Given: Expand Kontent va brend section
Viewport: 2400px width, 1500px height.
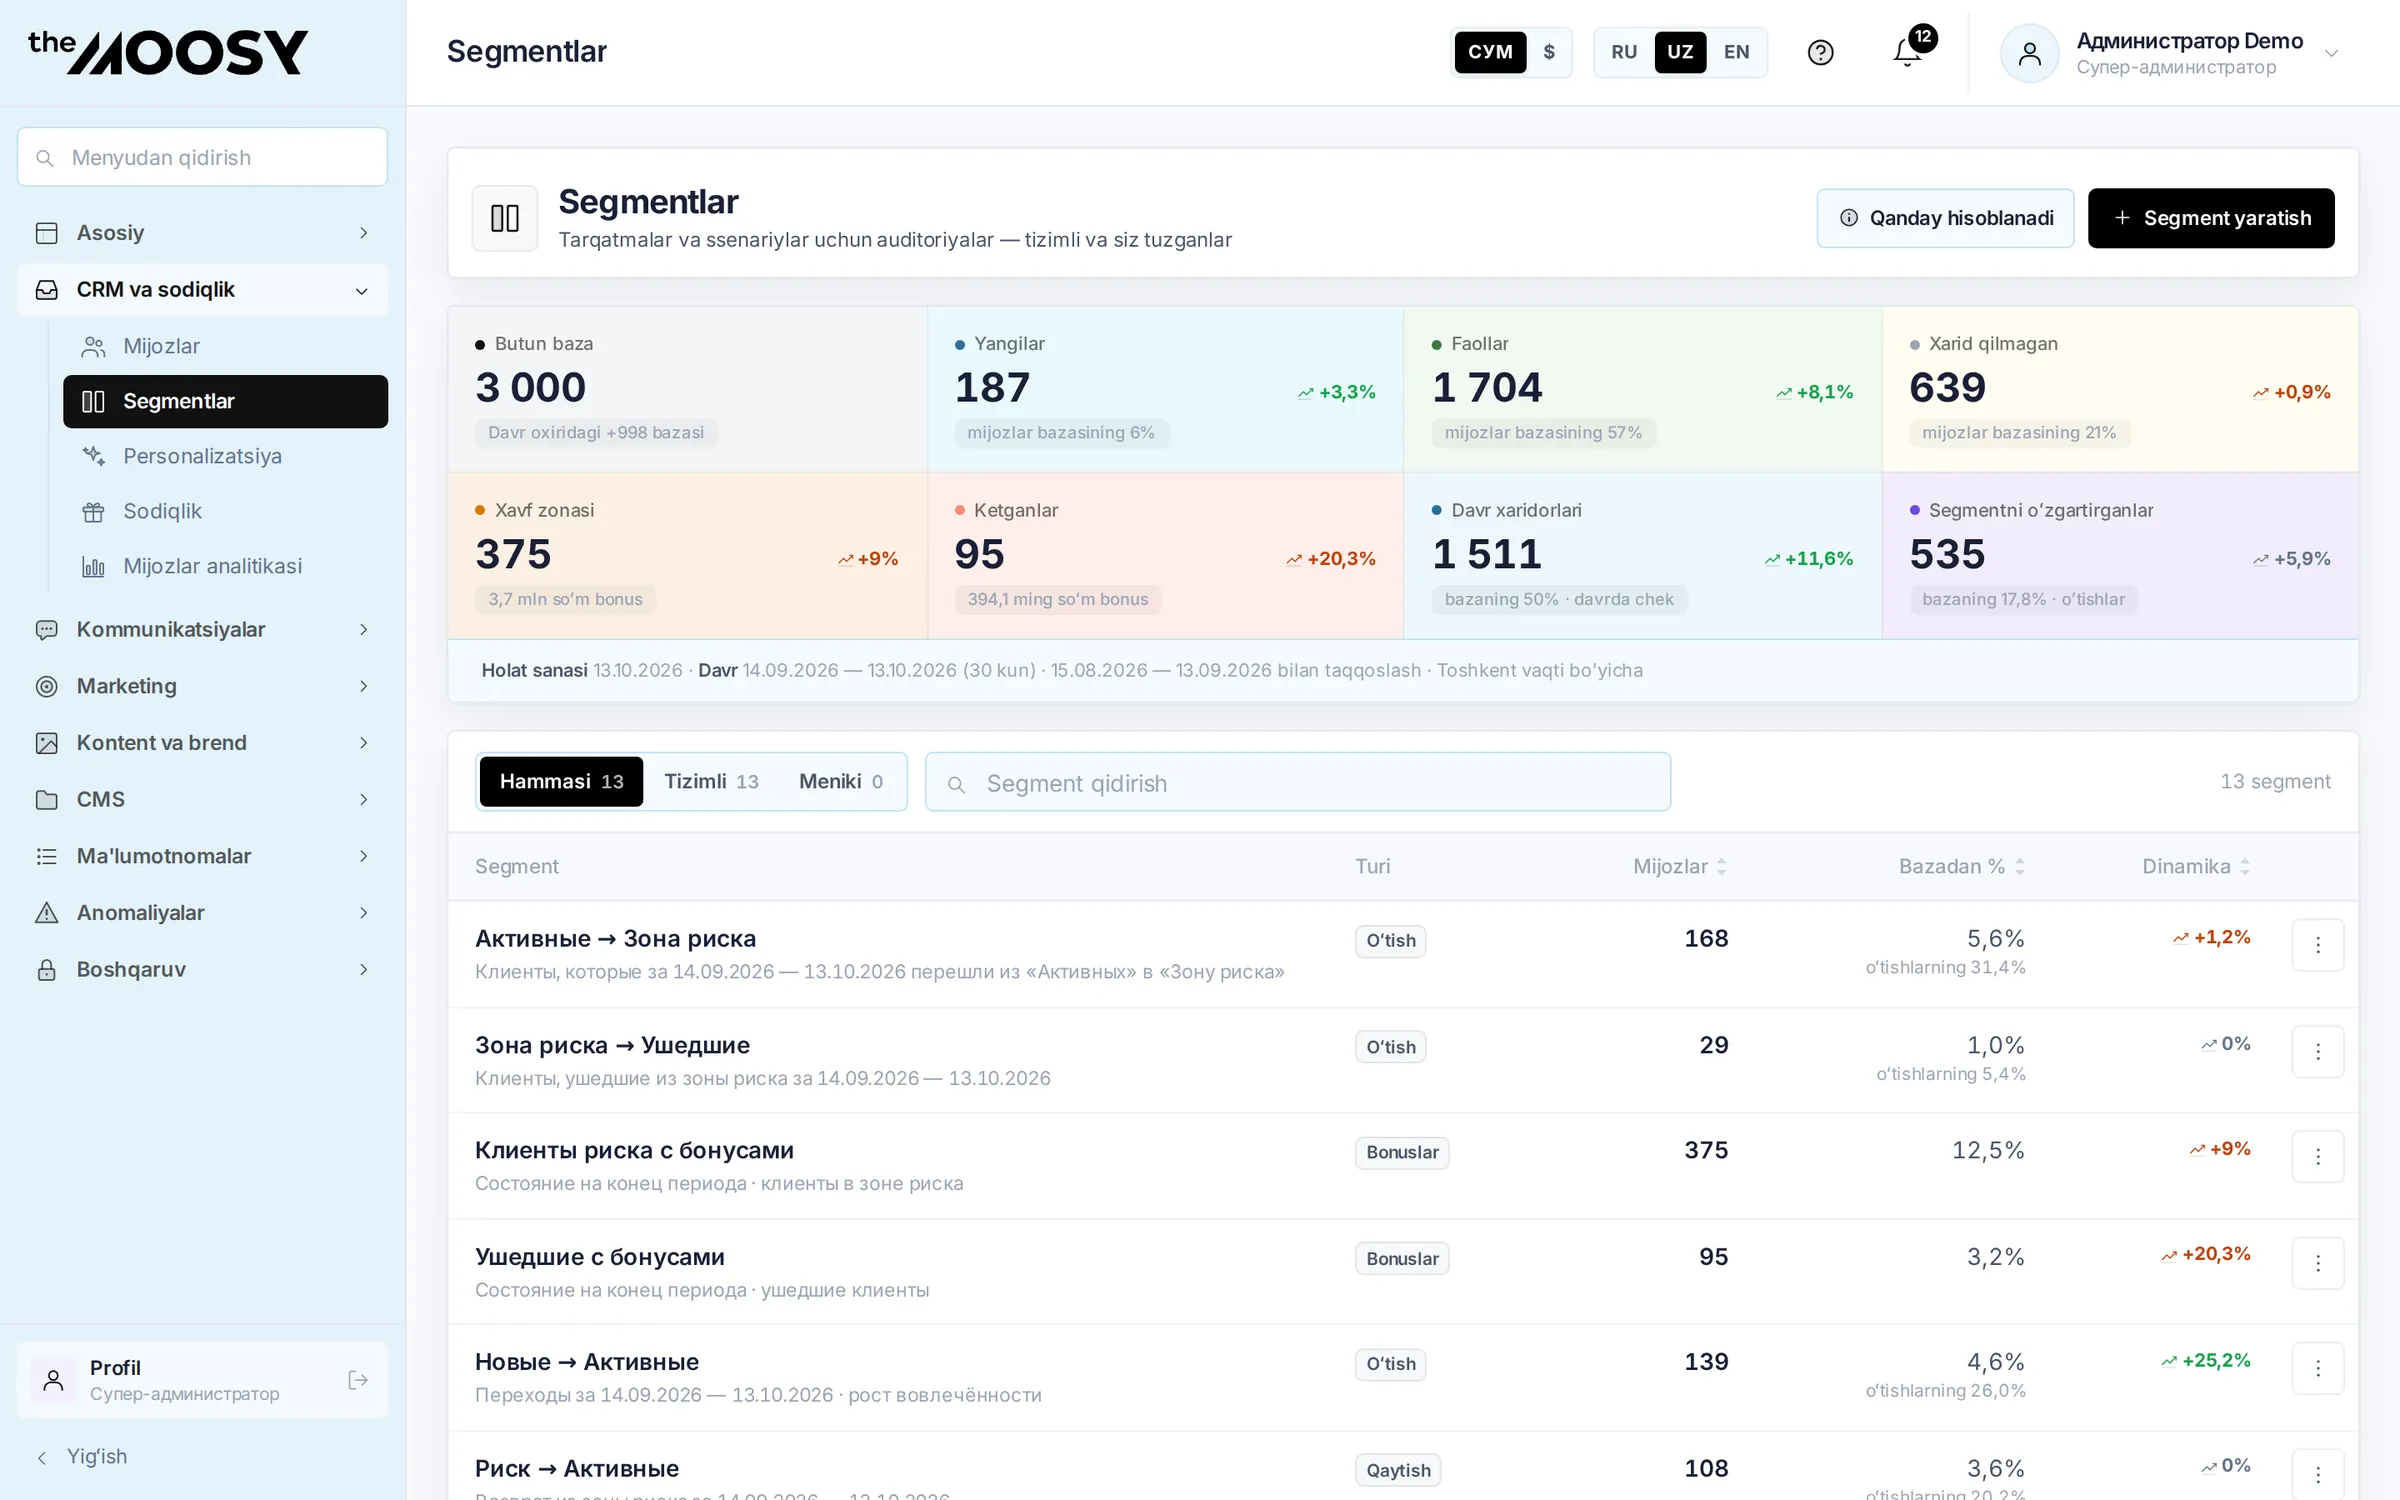Looking at the screenshot, I should (x=202, y=743).
